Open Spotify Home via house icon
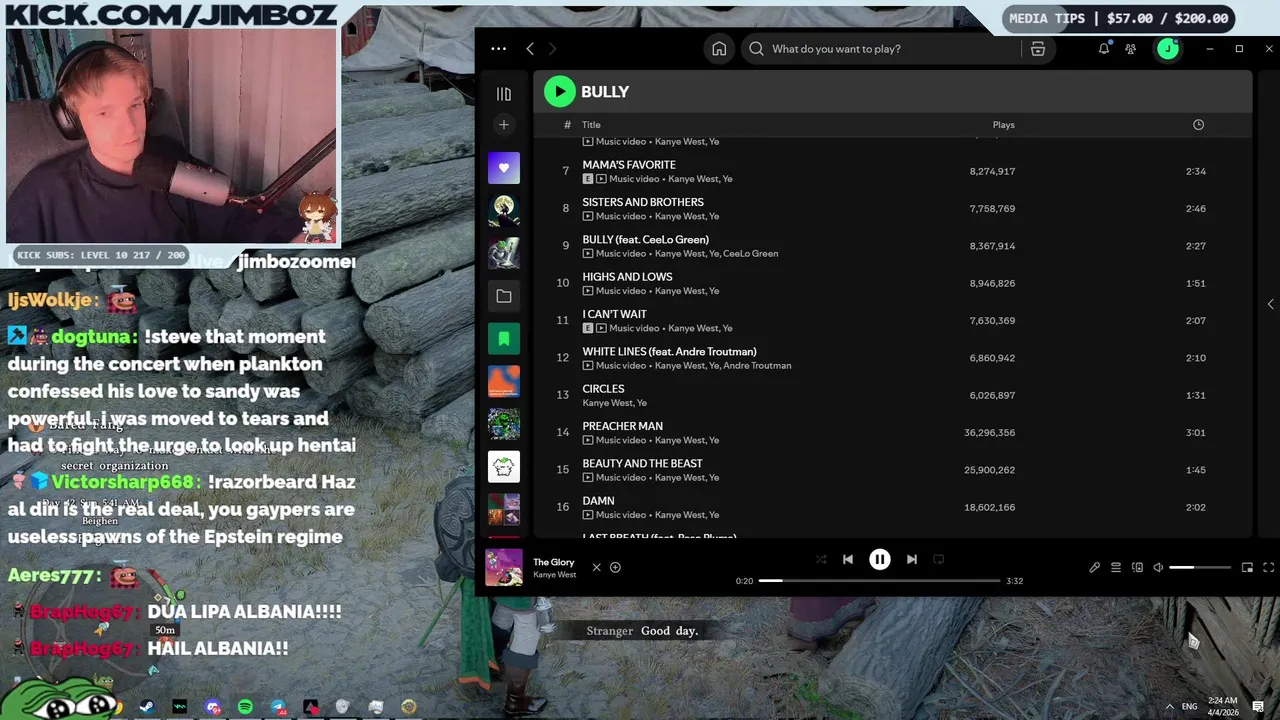Screen dimensions: 1280x720 [719, 49]
